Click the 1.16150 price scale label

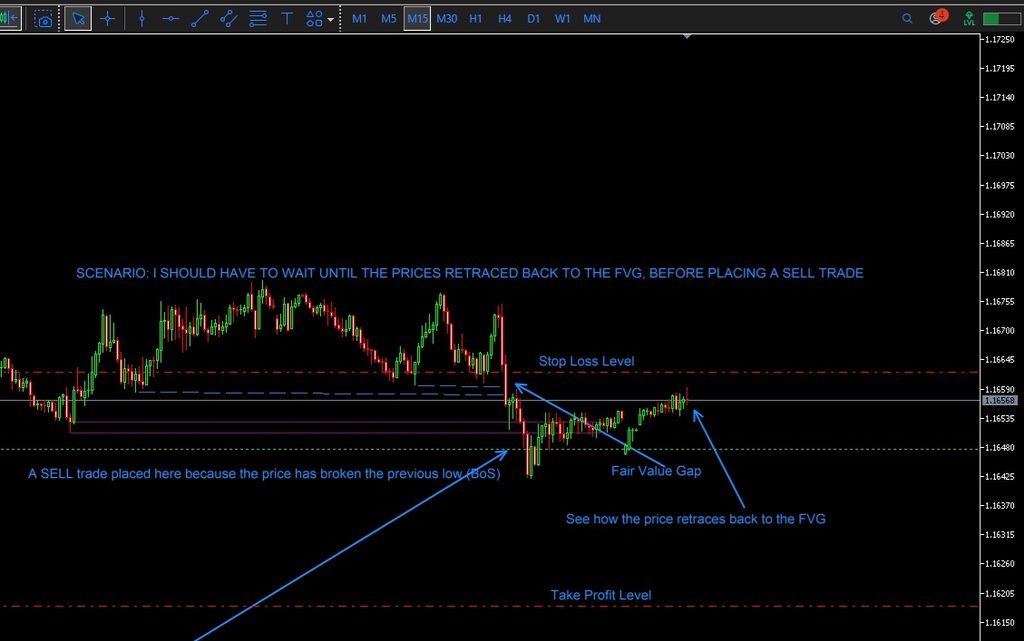[1000, 622]
